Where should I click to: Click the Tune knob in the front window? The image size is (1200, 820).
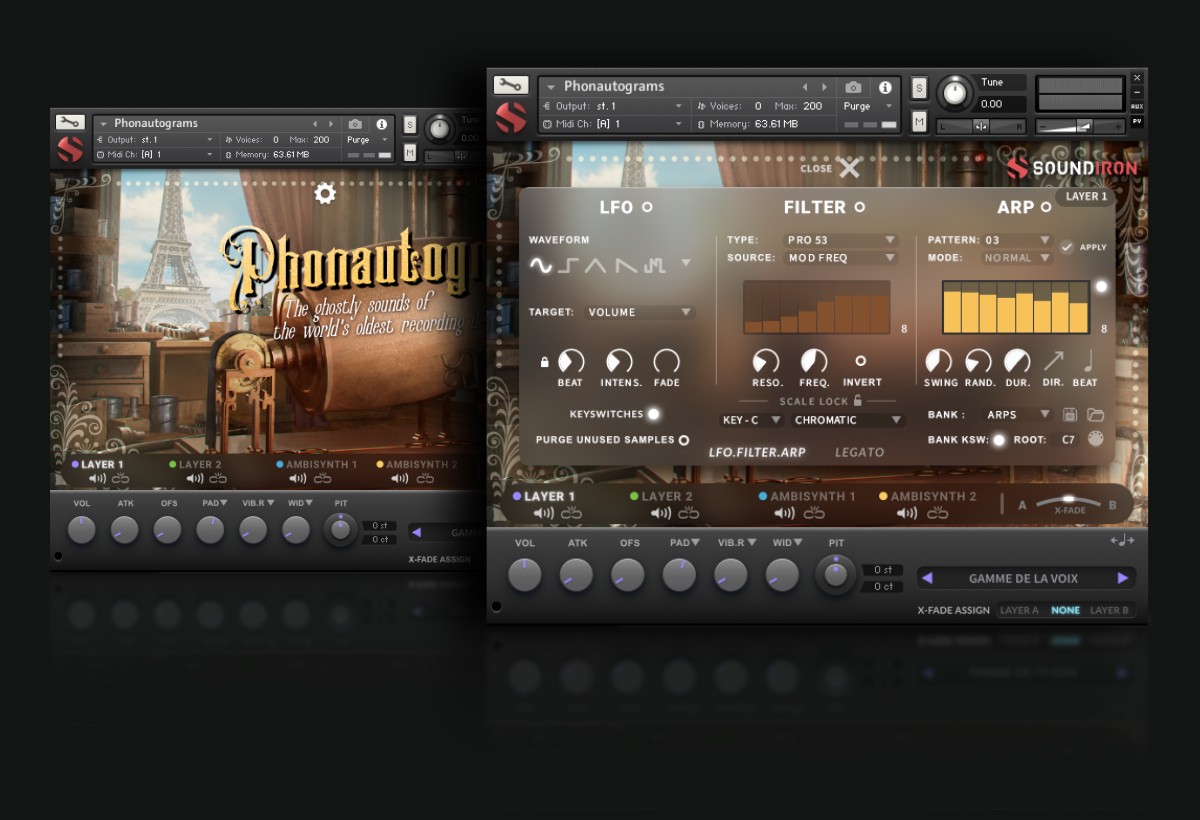coord(955,94)
